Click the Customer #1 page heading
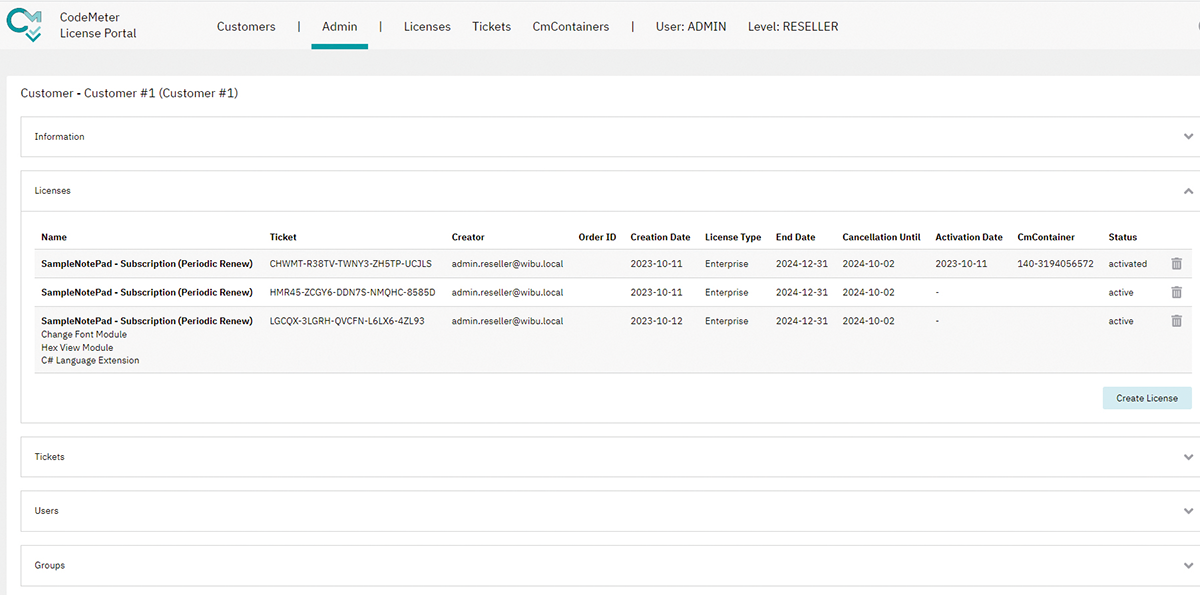This screenshot has width=1200, height=595. [129, 93]
